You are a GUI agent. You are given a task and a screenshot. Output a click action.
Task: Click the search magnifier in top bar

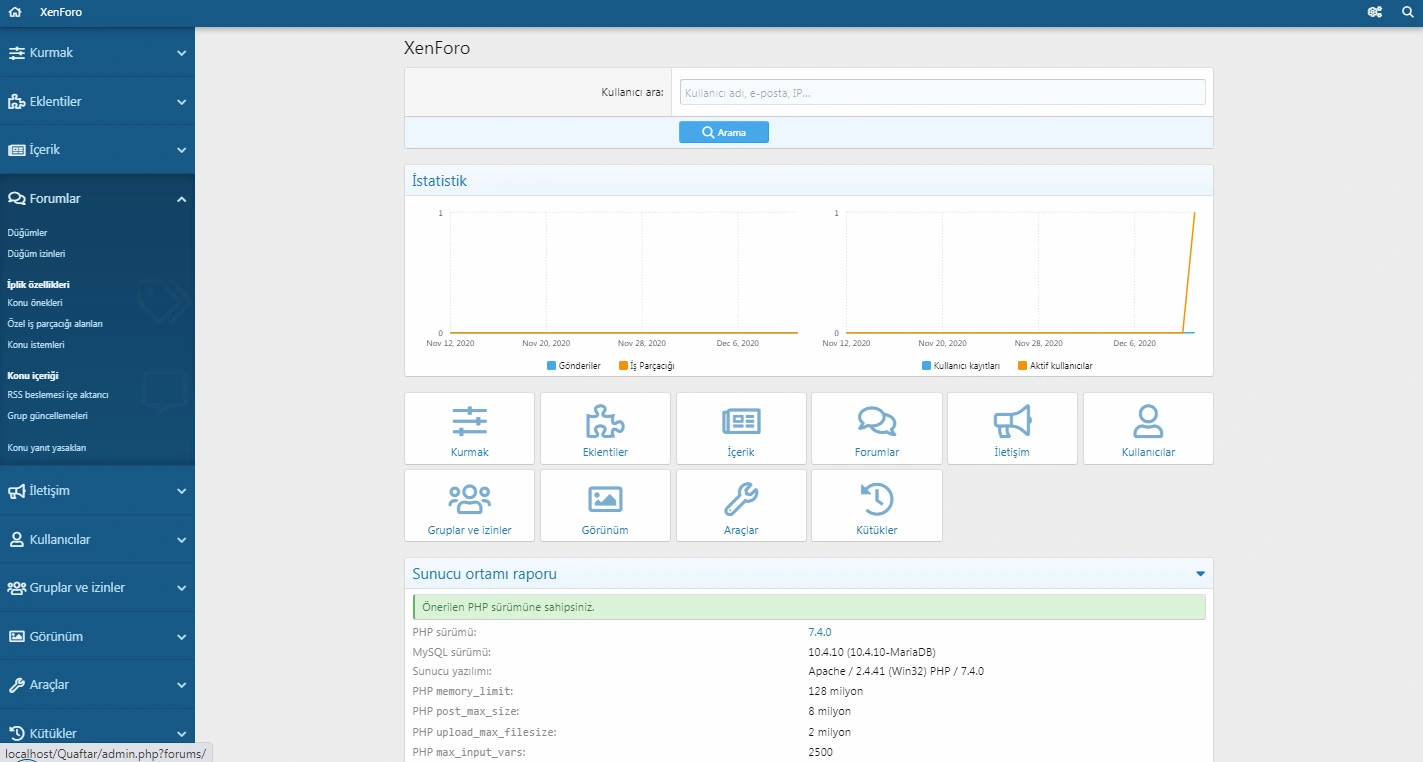(x=1407, y=12)
